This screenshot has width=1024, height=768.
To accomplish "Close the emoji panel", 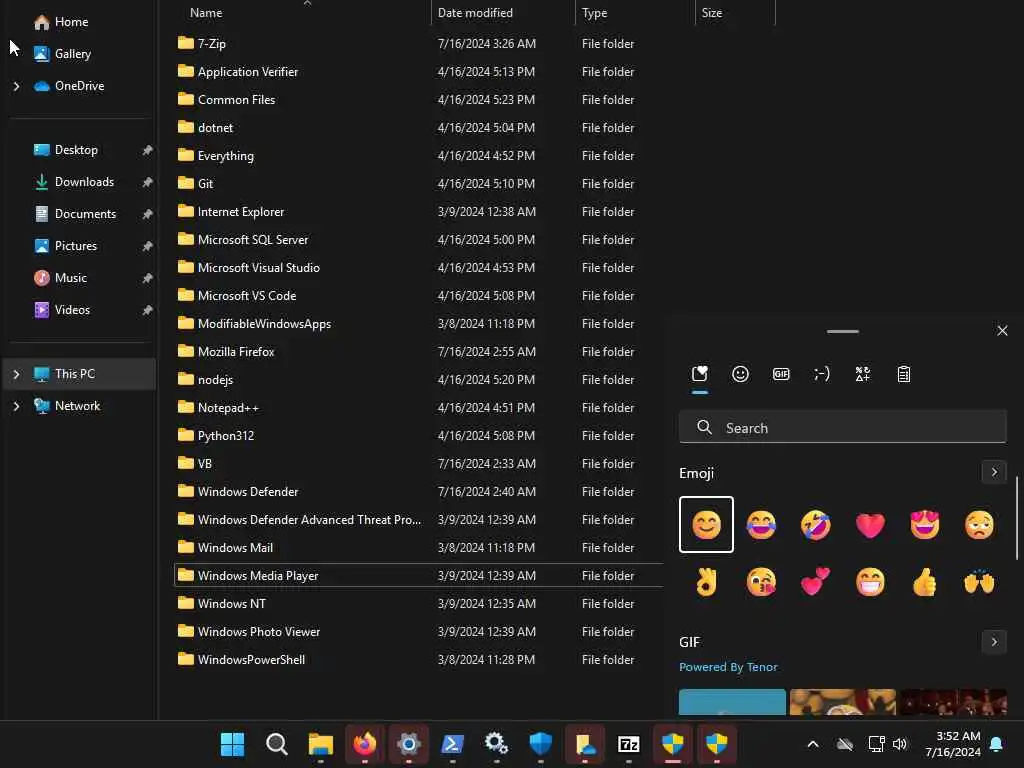I will (x=1002, y=330).
